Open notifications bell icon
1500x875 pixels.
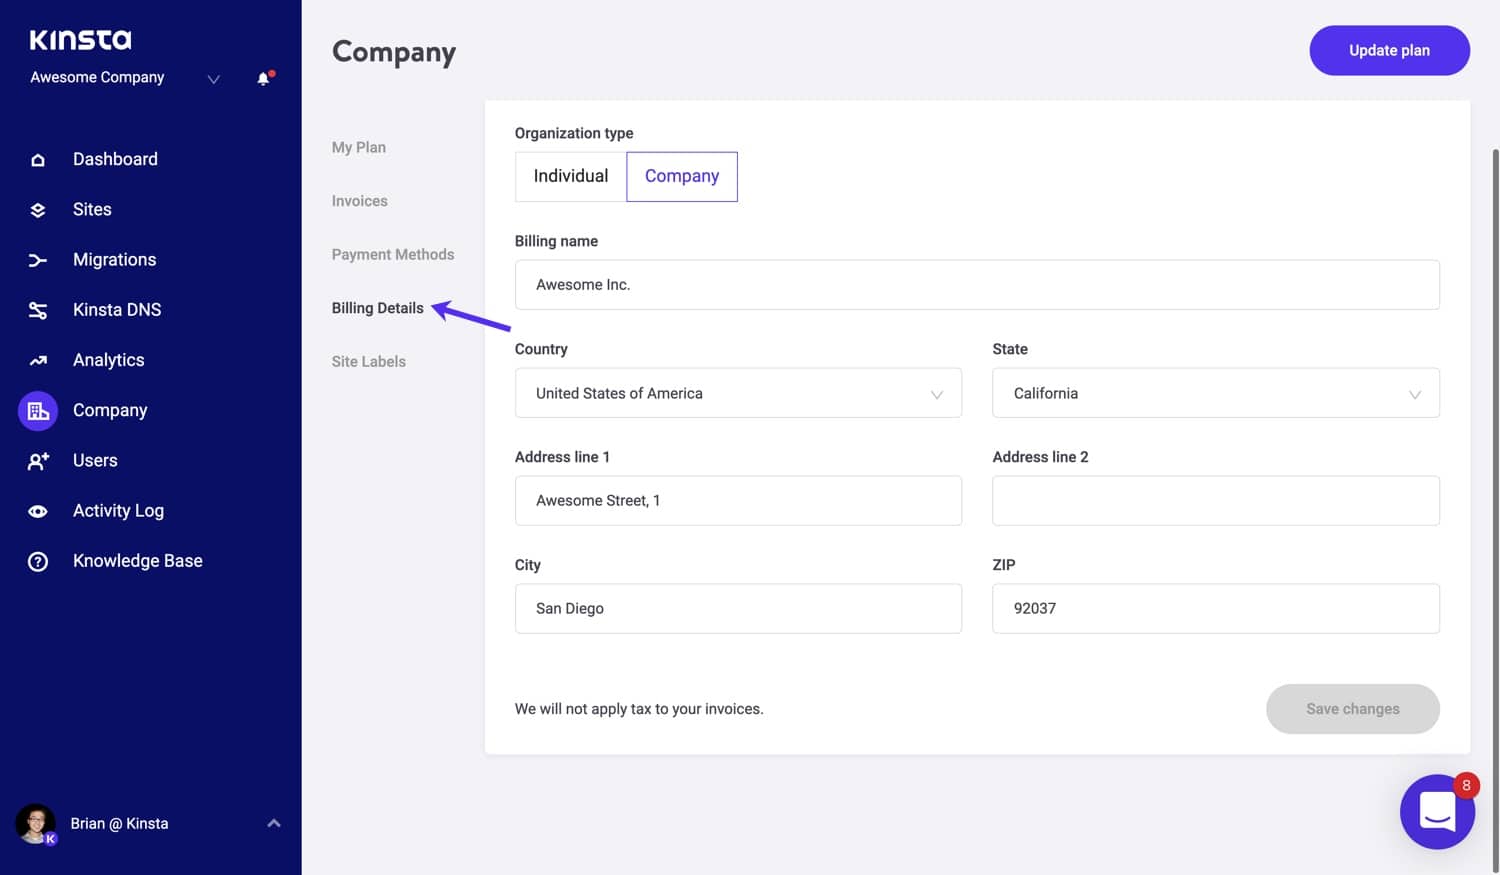[x=264, y=78]
